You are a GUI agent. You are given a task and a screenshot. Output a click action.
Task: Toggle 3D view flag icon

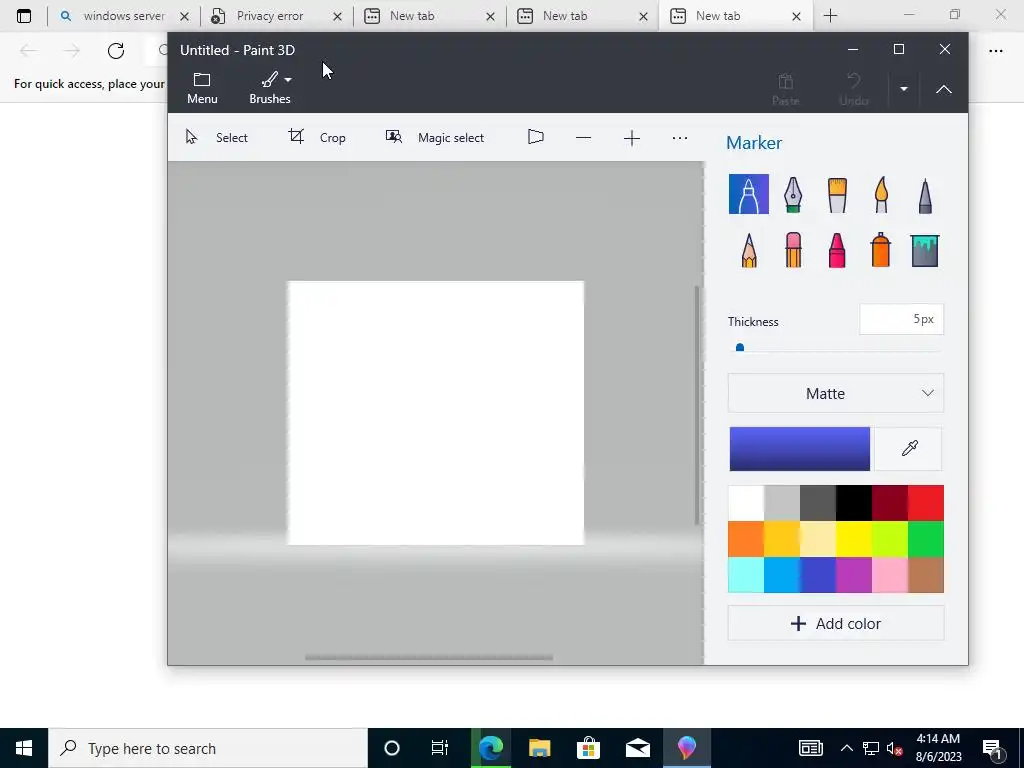[x=536, y=137]
